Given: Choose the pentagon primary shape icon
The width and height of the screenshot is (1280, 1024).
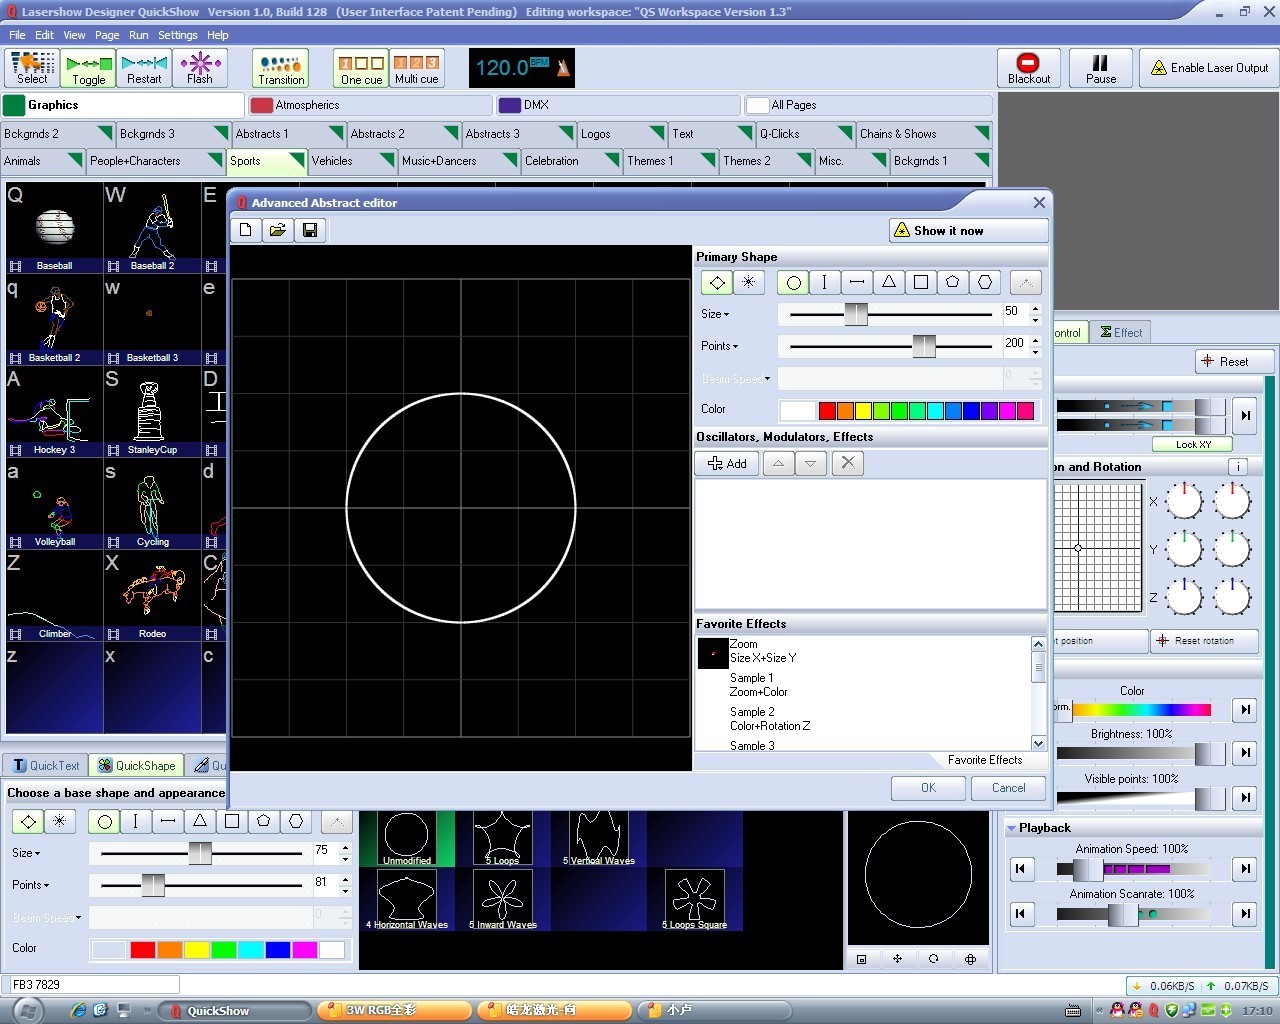Looking at the screenshot, I should 952,283.
